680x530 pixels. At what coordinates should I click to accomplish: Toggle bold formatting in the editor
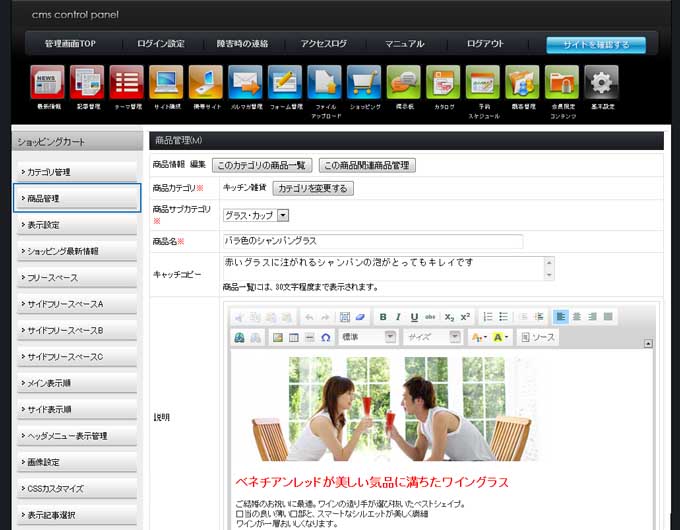pyautogui.click(x=383, y=317)
